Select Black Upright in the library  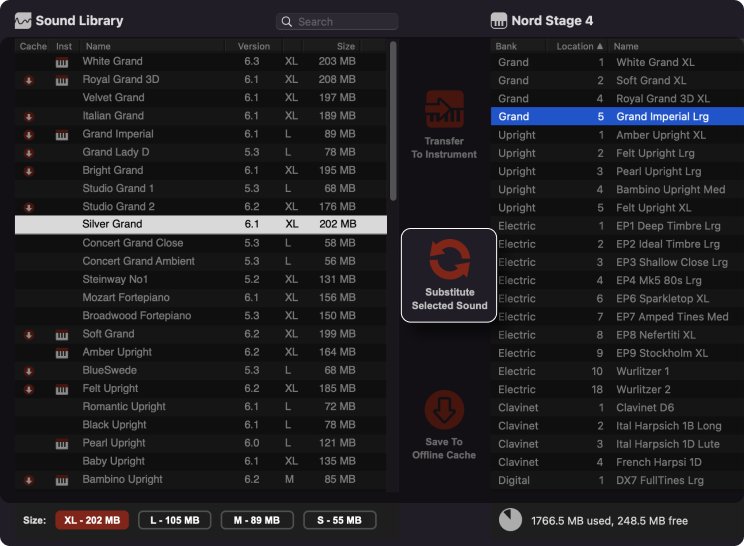(x=201, y=425)
